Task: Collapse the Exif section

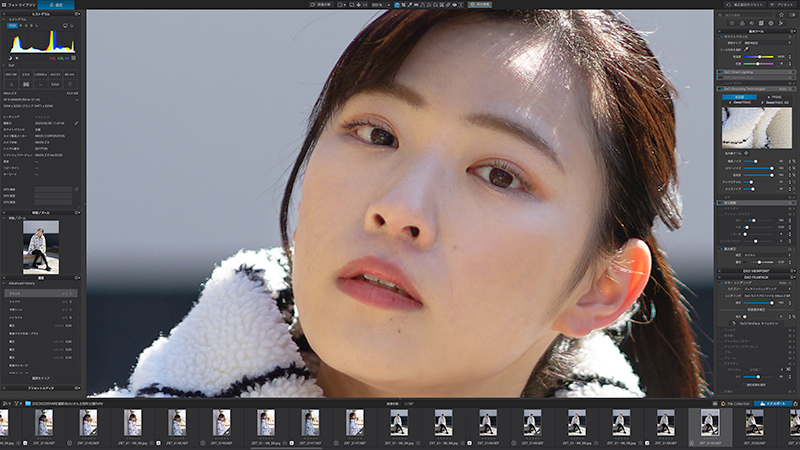Action: (4, 65)
